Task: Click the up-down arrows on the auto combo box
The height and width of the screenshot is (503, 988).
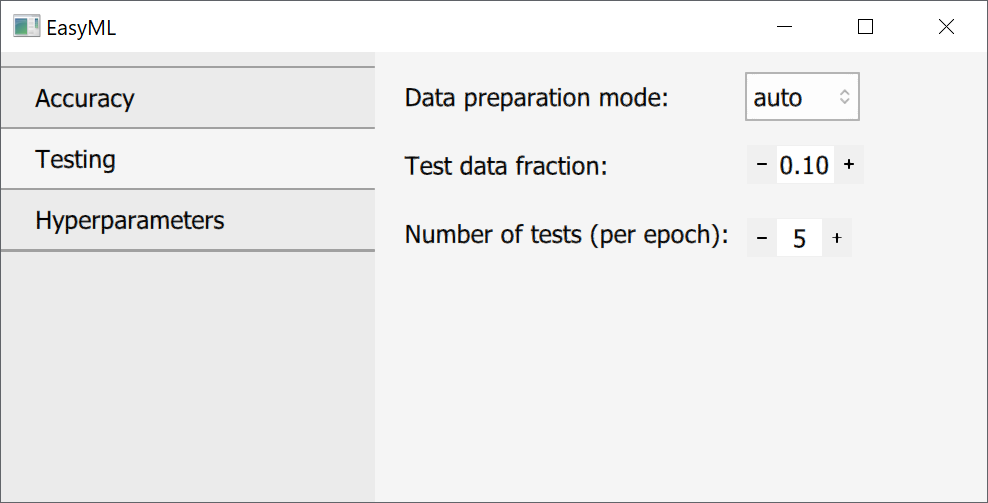Action: [845, 97]
